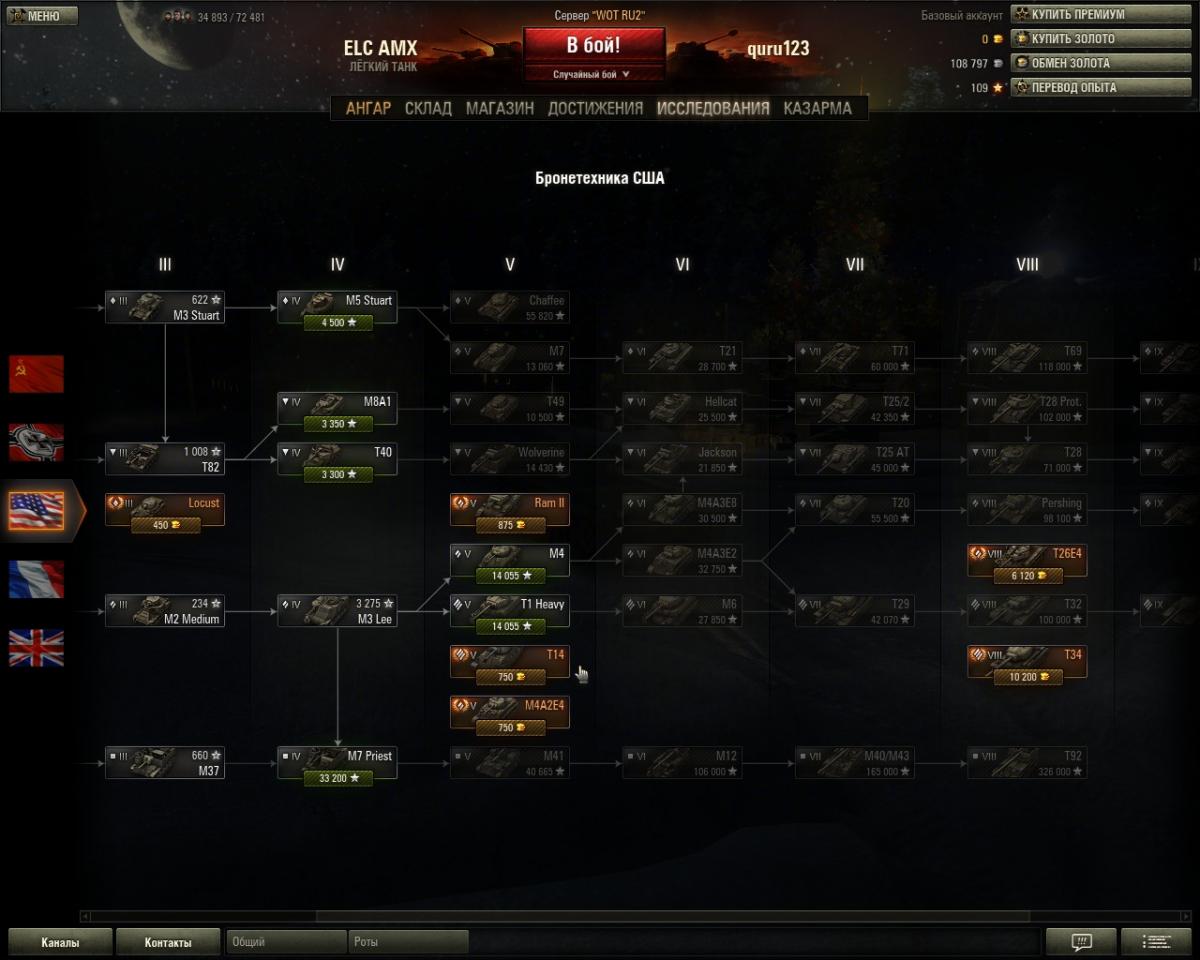Expand the Случайный бой battle type dropdown
This screenshot has height=960, width=1200.
click(594, 74)
